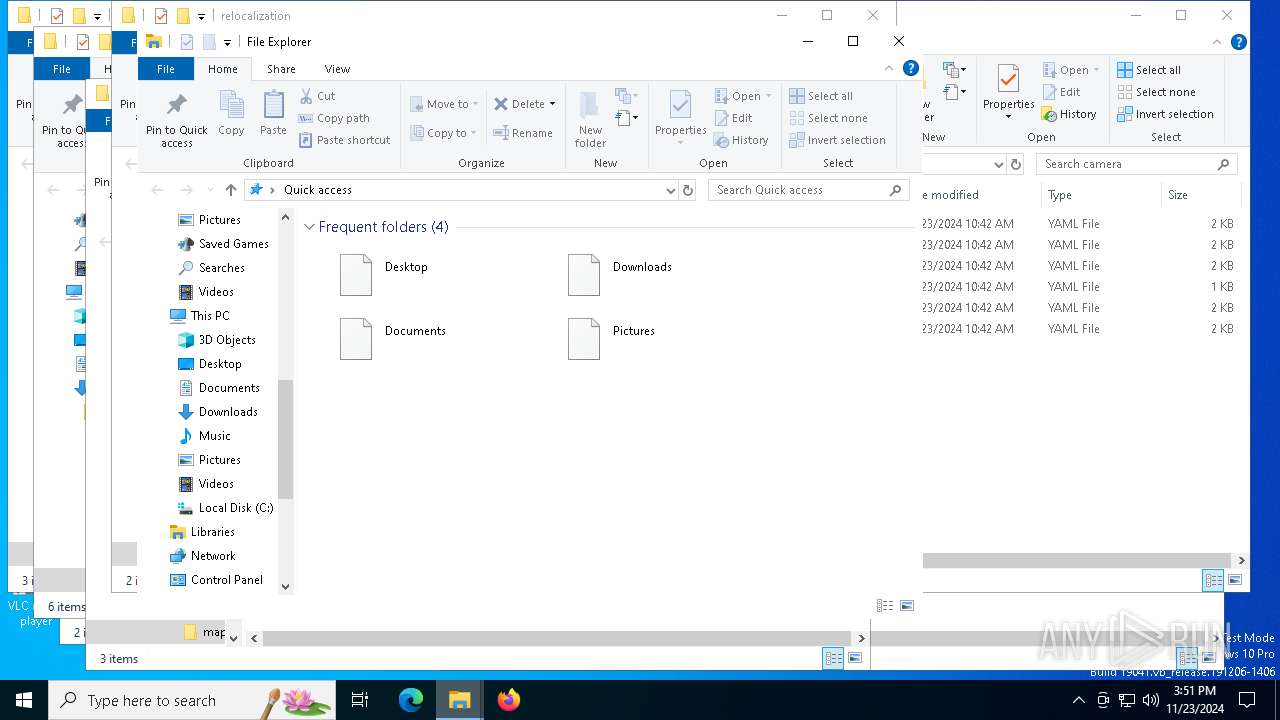This screenshot has height=720, width=1280.
Task: Click the Search Quick access field
Action: [809, 190]
